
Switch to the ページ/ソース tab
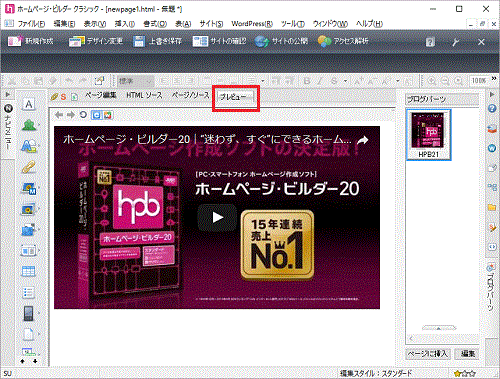pyautogui.click(x=190, y=95)
